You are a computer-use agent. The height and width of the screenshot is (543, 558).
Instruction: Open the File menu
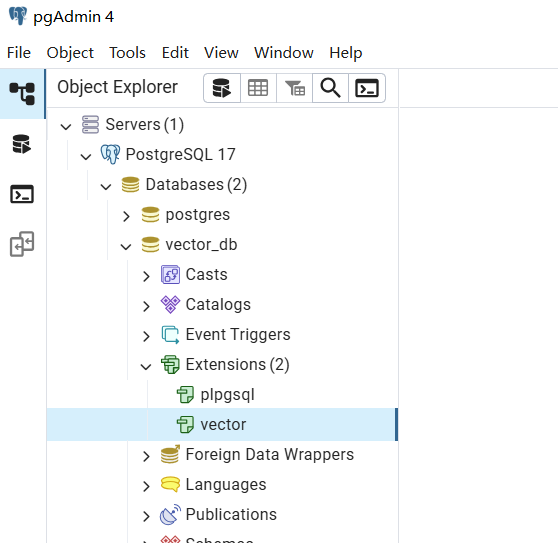19,53
